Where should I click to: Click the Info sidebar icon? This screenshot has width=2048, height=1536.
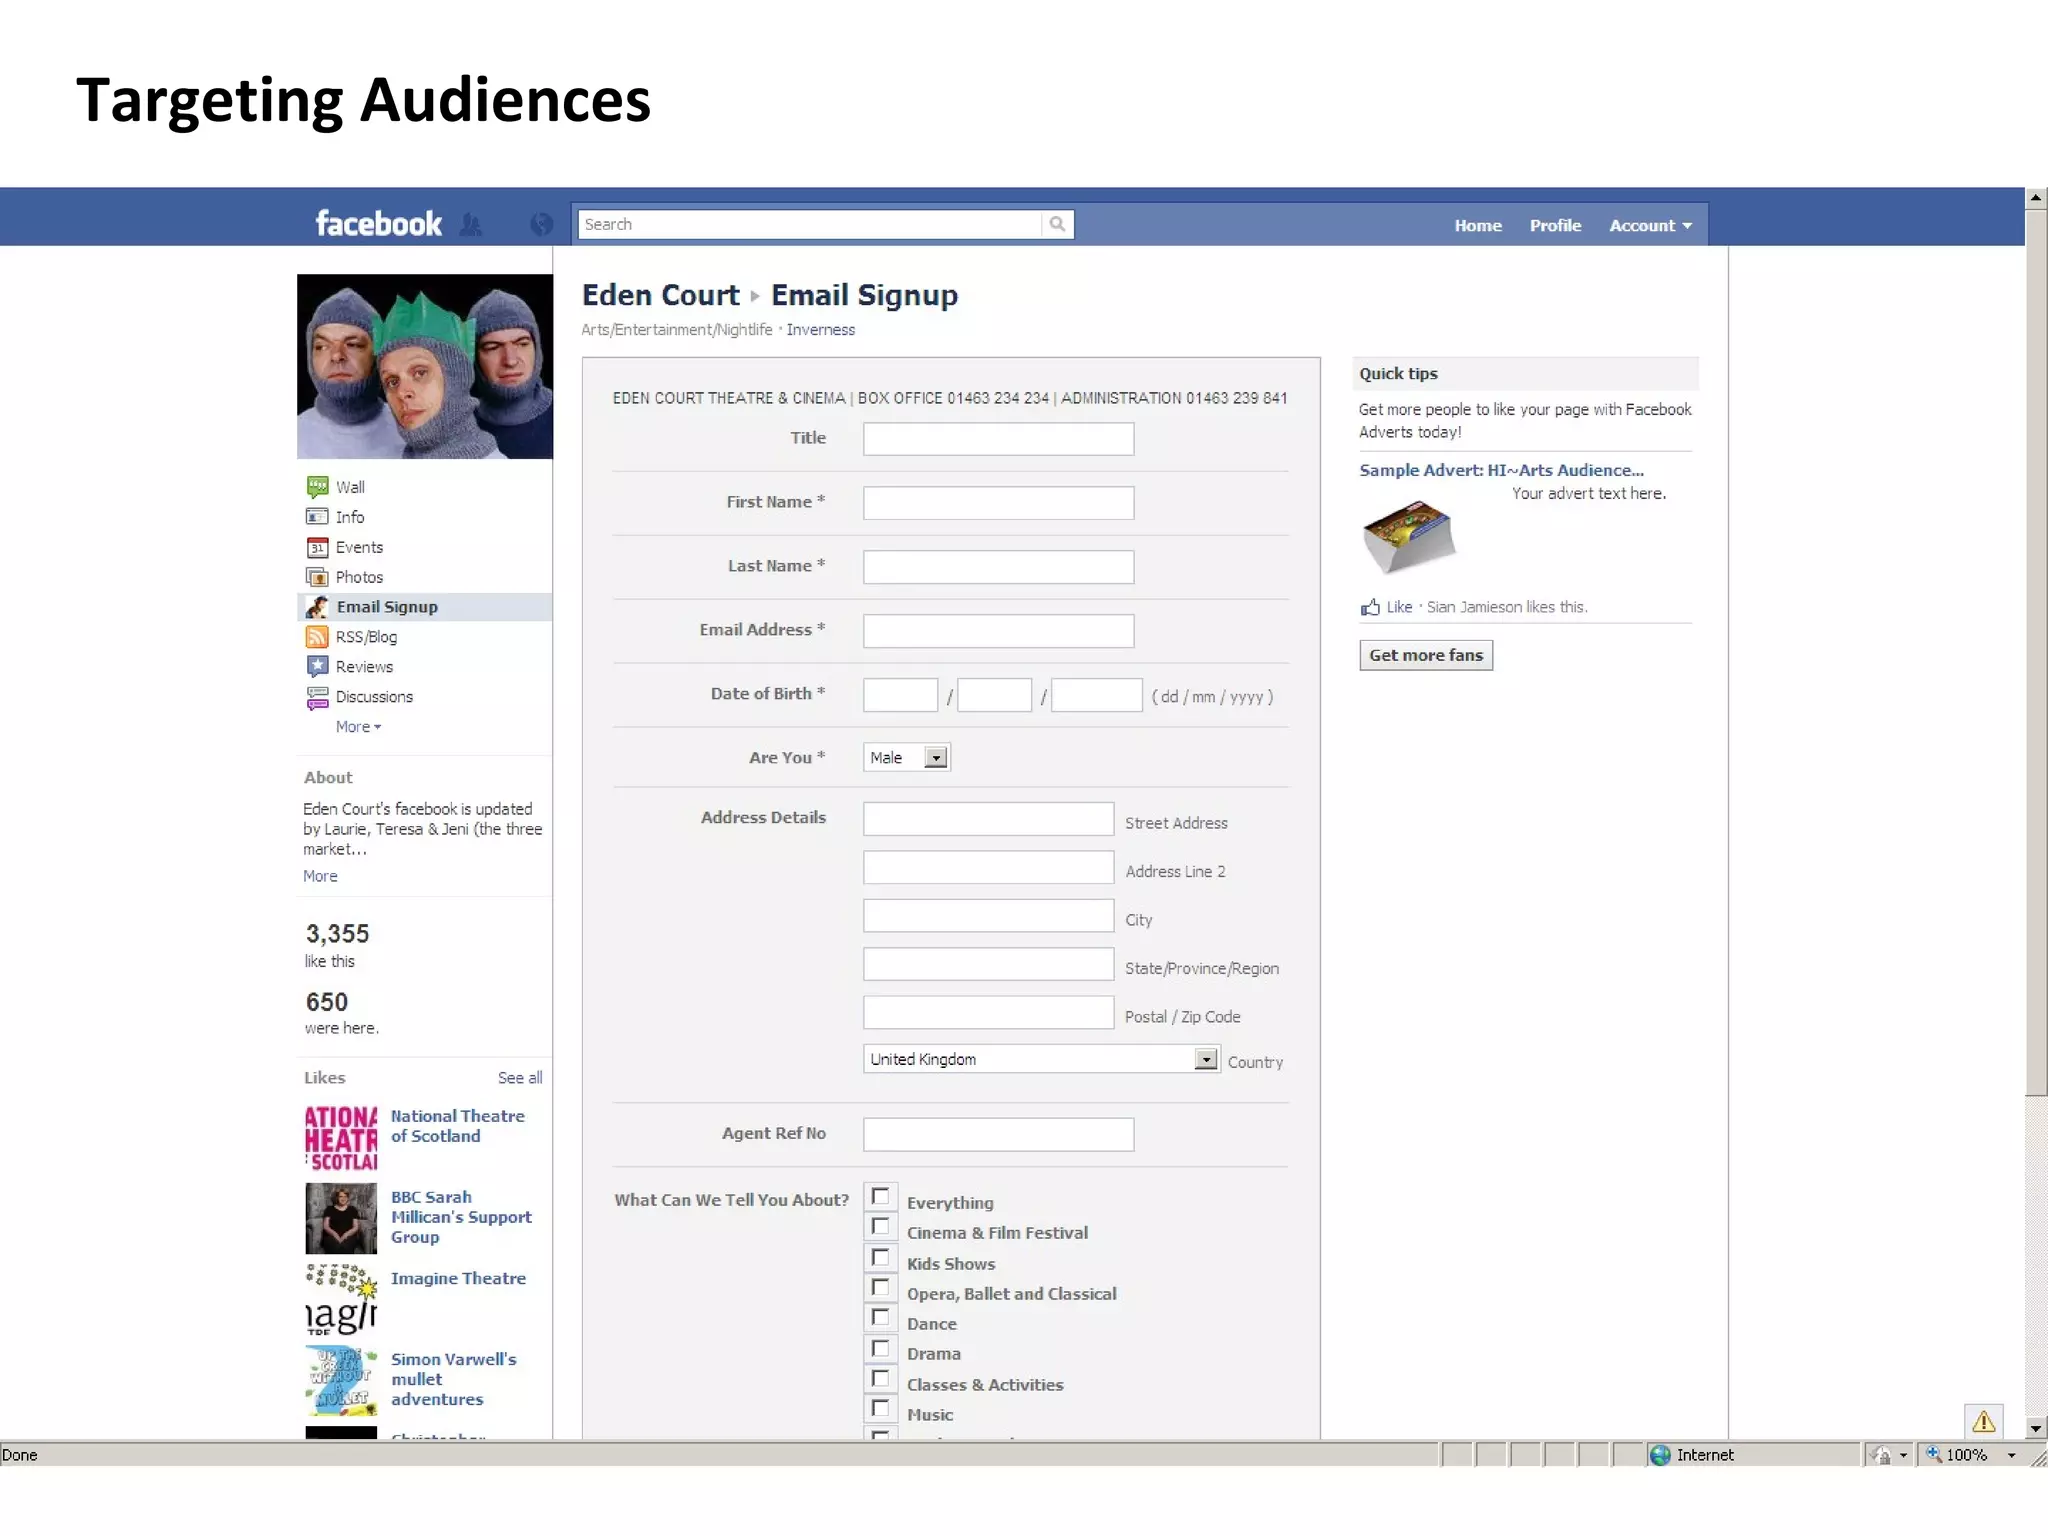coord(317,517)
